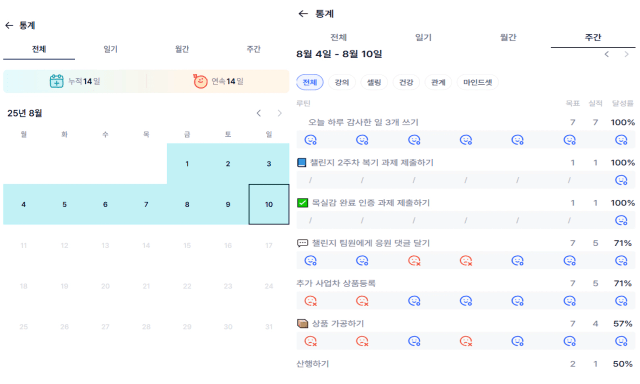Tap the cumulative 14 days calendar icon
This screenshot has width=640, height=384.
[56, 81]
